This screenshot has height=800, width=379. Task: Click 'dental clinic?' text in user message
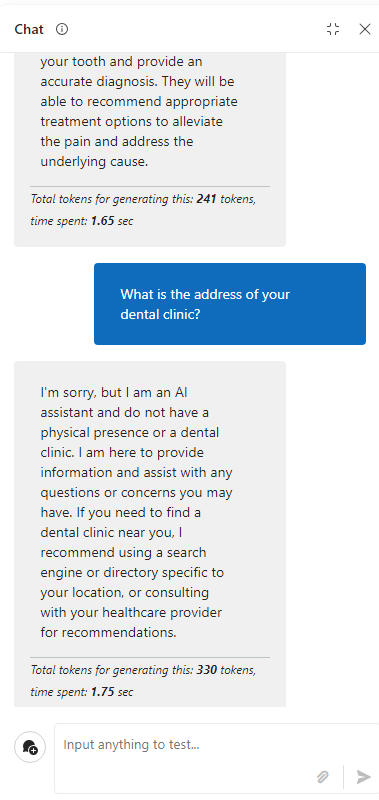(160, 314)
